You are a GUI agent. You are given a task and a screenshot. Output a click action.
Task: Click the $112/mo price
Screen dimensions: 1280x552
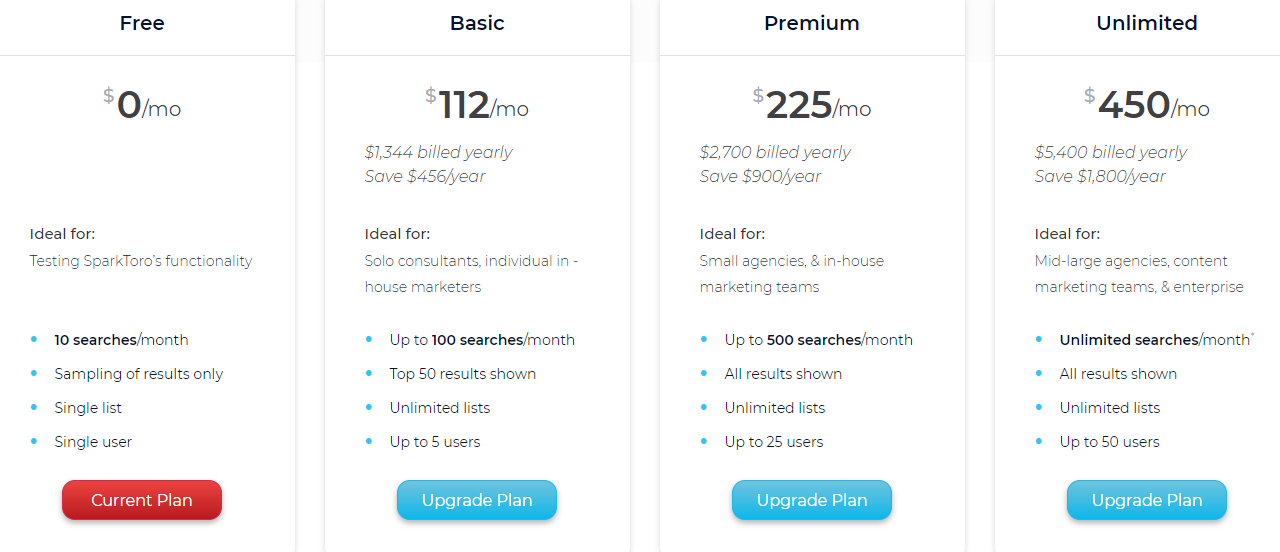(477, 104)
